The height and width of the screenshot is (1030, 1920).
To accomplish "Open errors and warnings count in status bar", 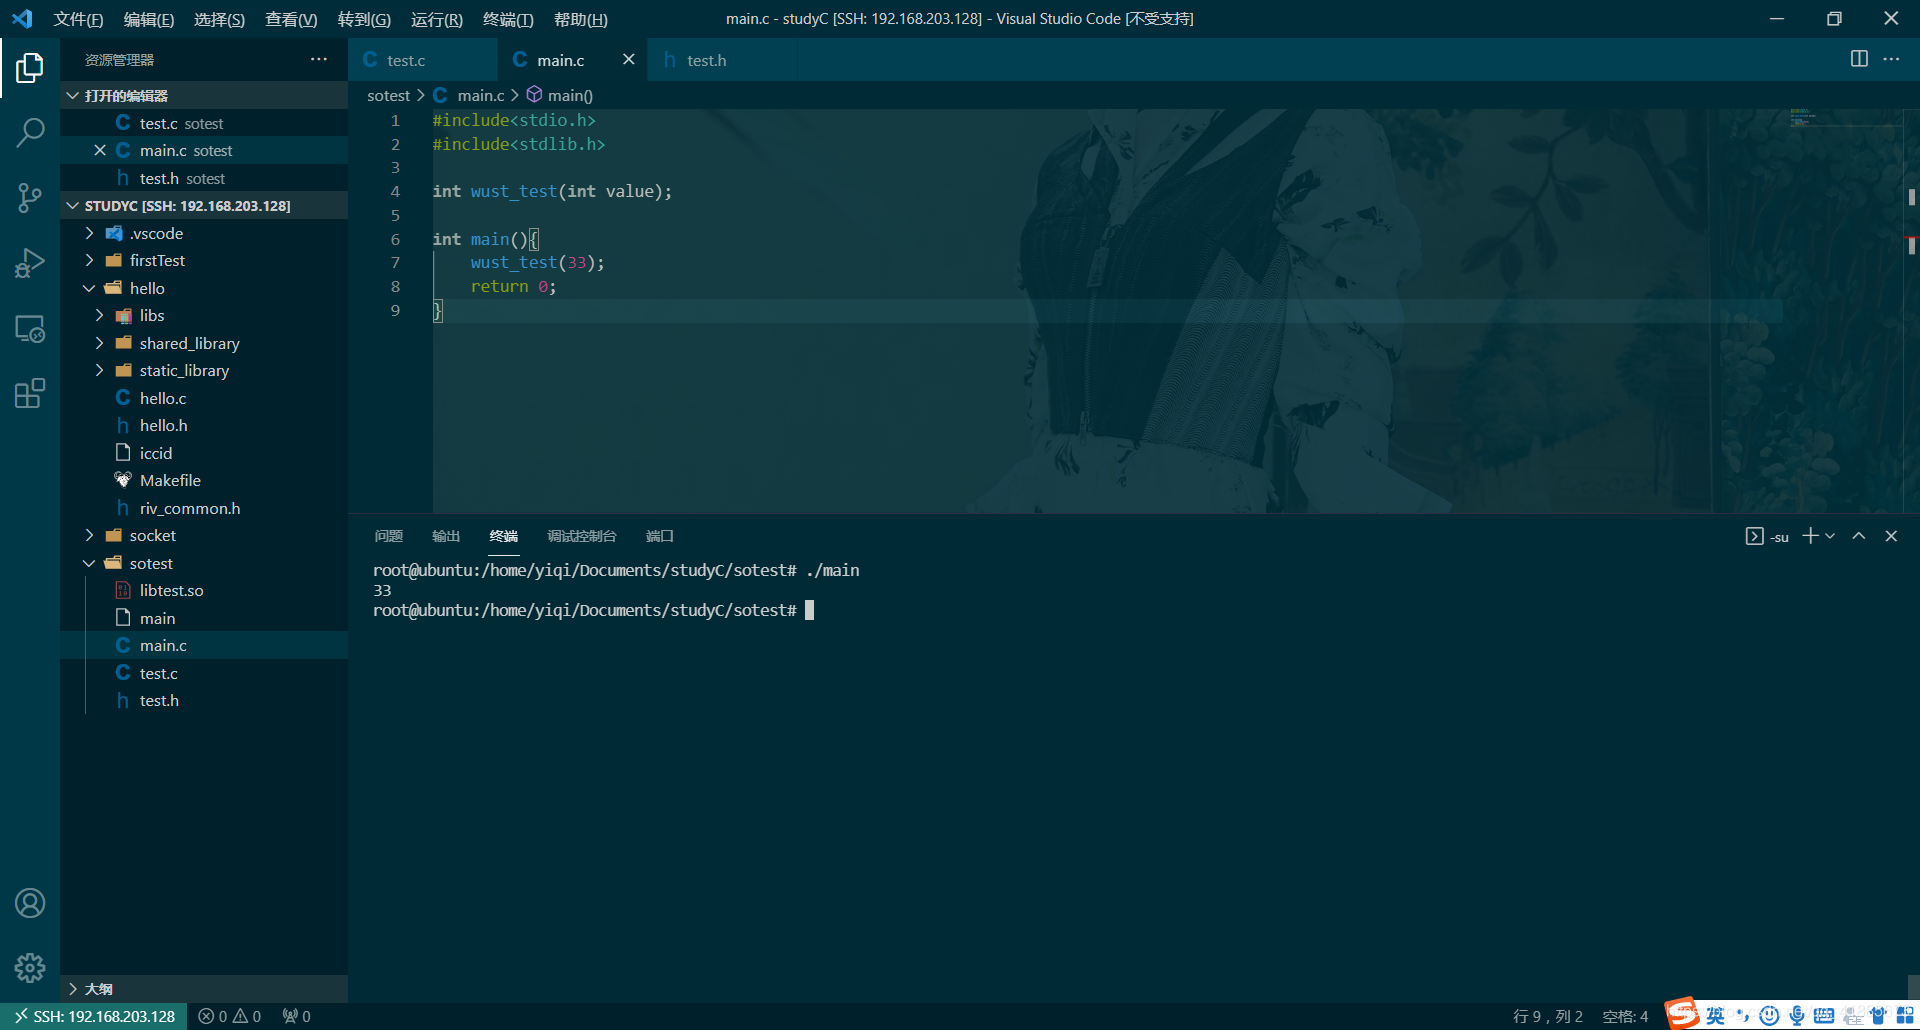I will click(230, 1016).
